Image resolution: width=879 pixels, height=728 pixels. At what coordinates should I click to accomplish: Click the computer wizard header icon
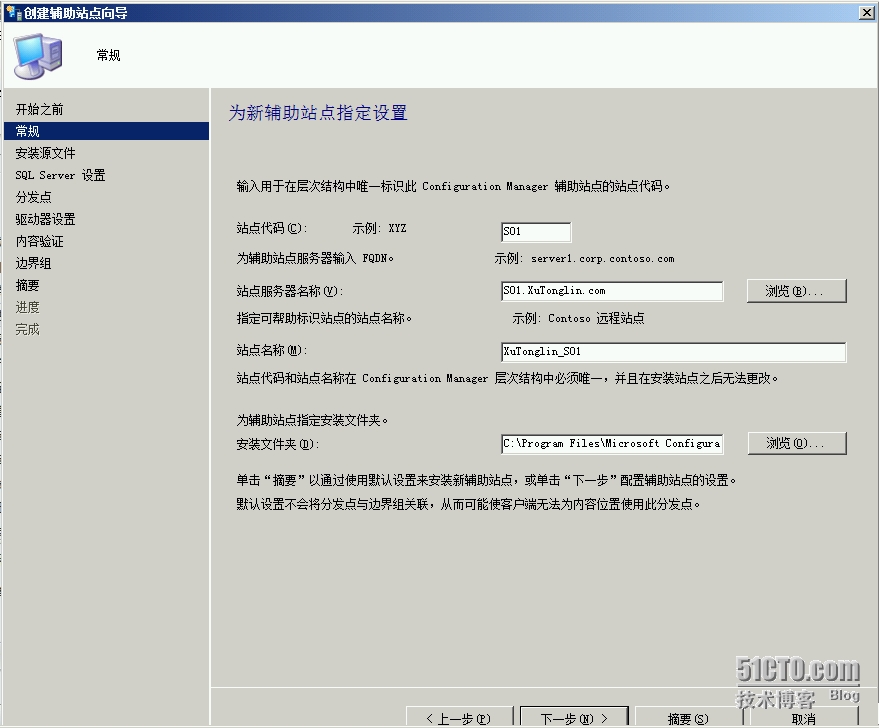point(38,57)
